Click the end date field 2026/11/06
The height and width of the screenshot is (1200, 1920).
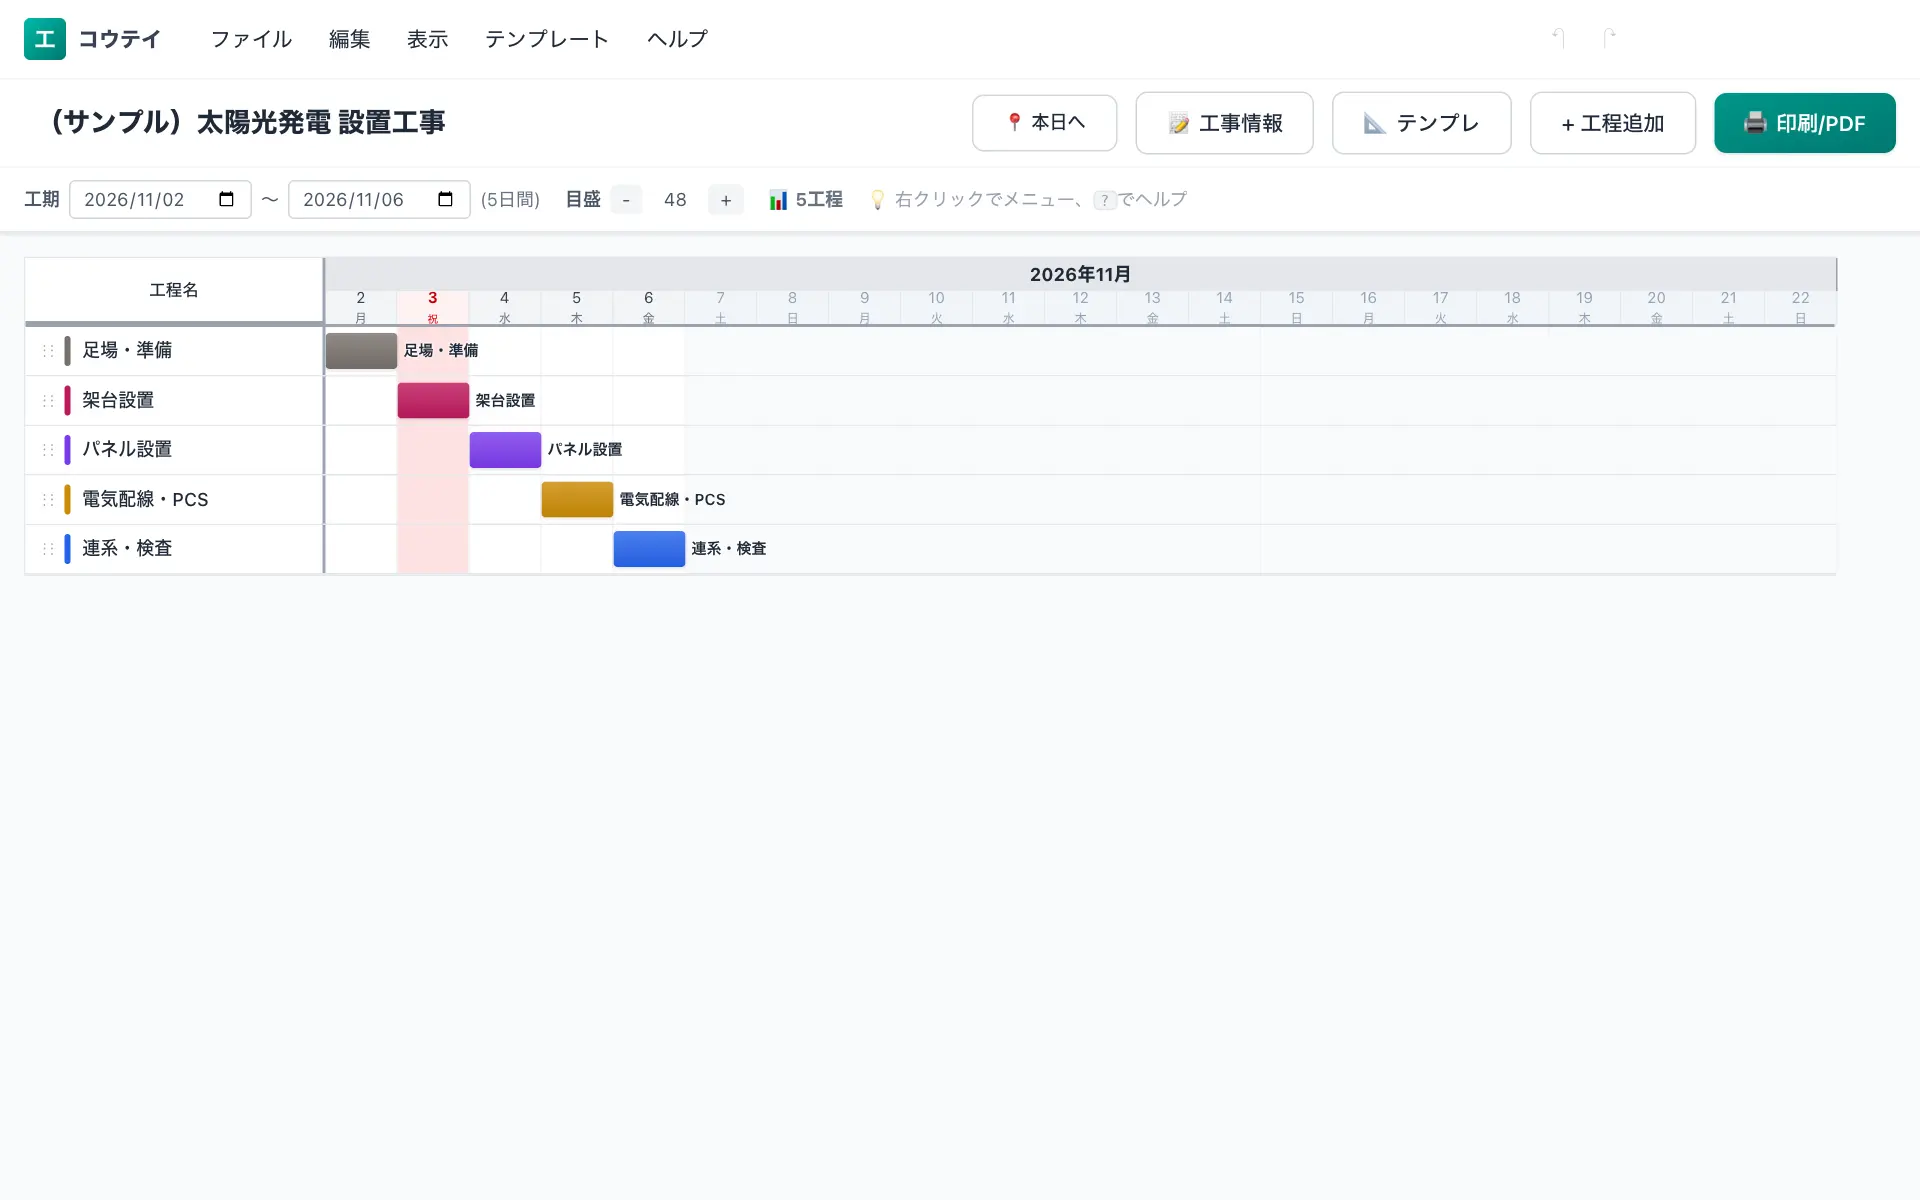[x=379, y=200]
